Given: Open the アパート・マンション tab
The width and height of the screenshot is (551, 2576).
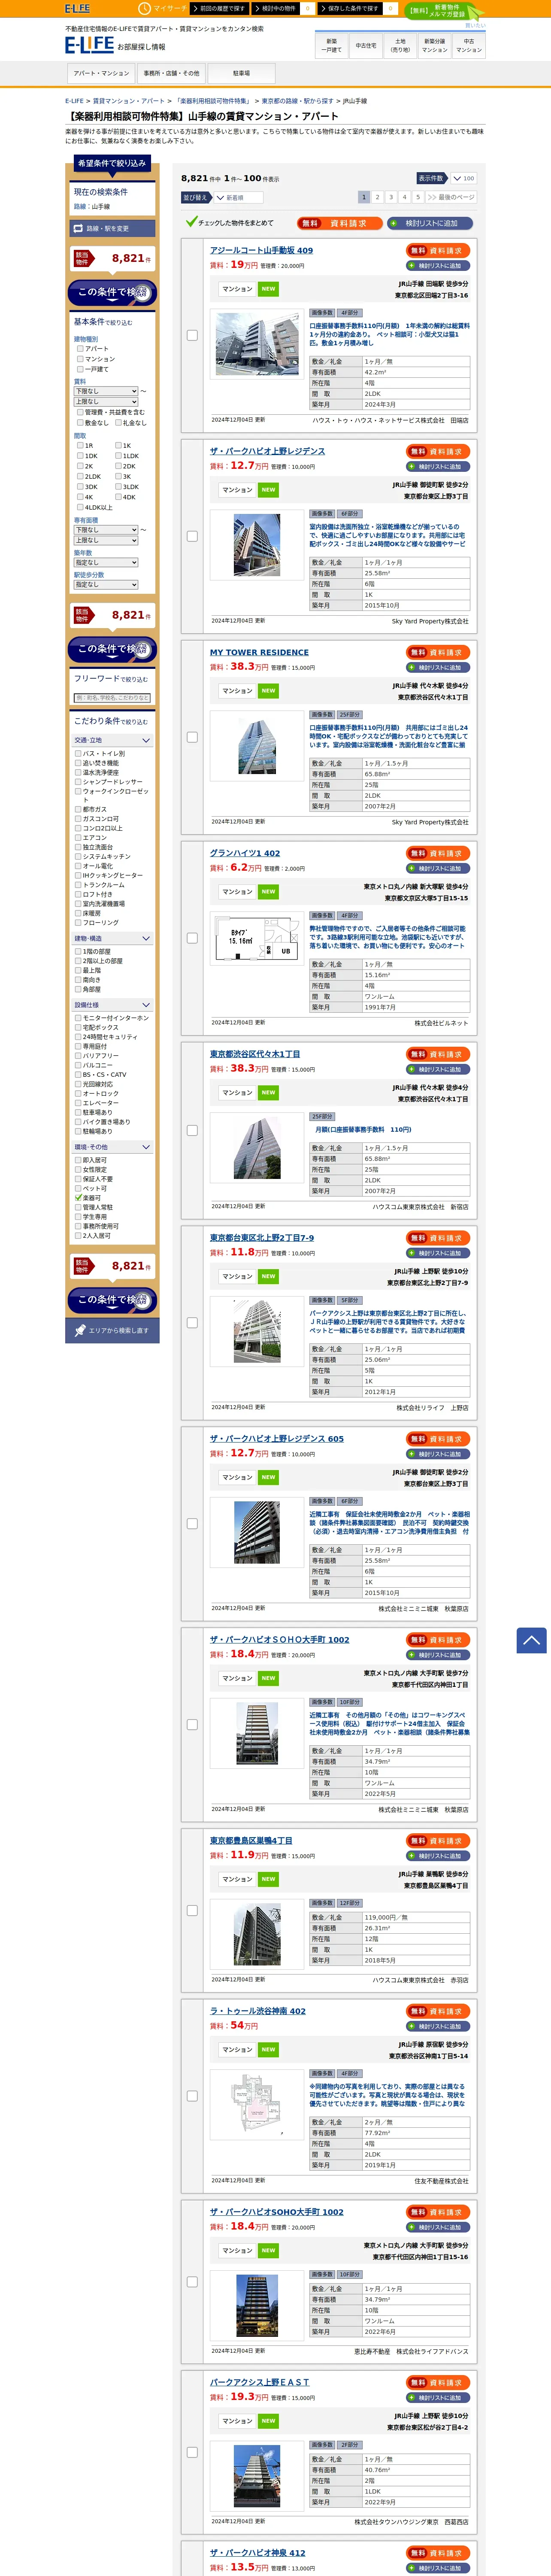Looking at the screenshot, I should (101, 73).
